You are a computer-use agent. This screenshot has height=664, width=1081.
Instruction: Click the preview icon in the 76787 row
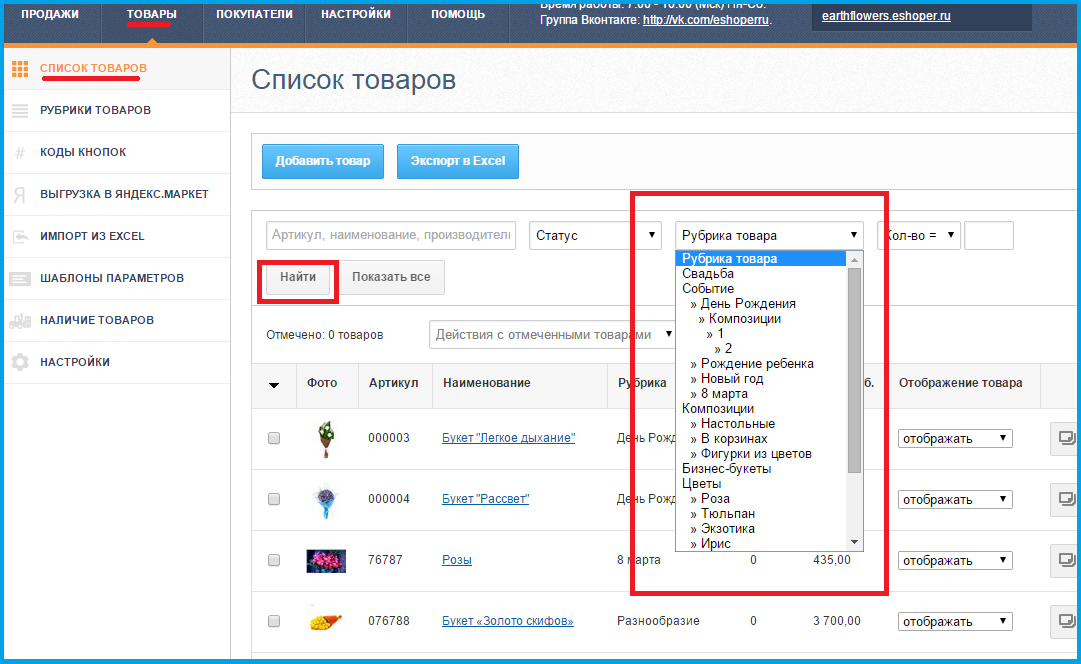click(x=1065, y=560)
